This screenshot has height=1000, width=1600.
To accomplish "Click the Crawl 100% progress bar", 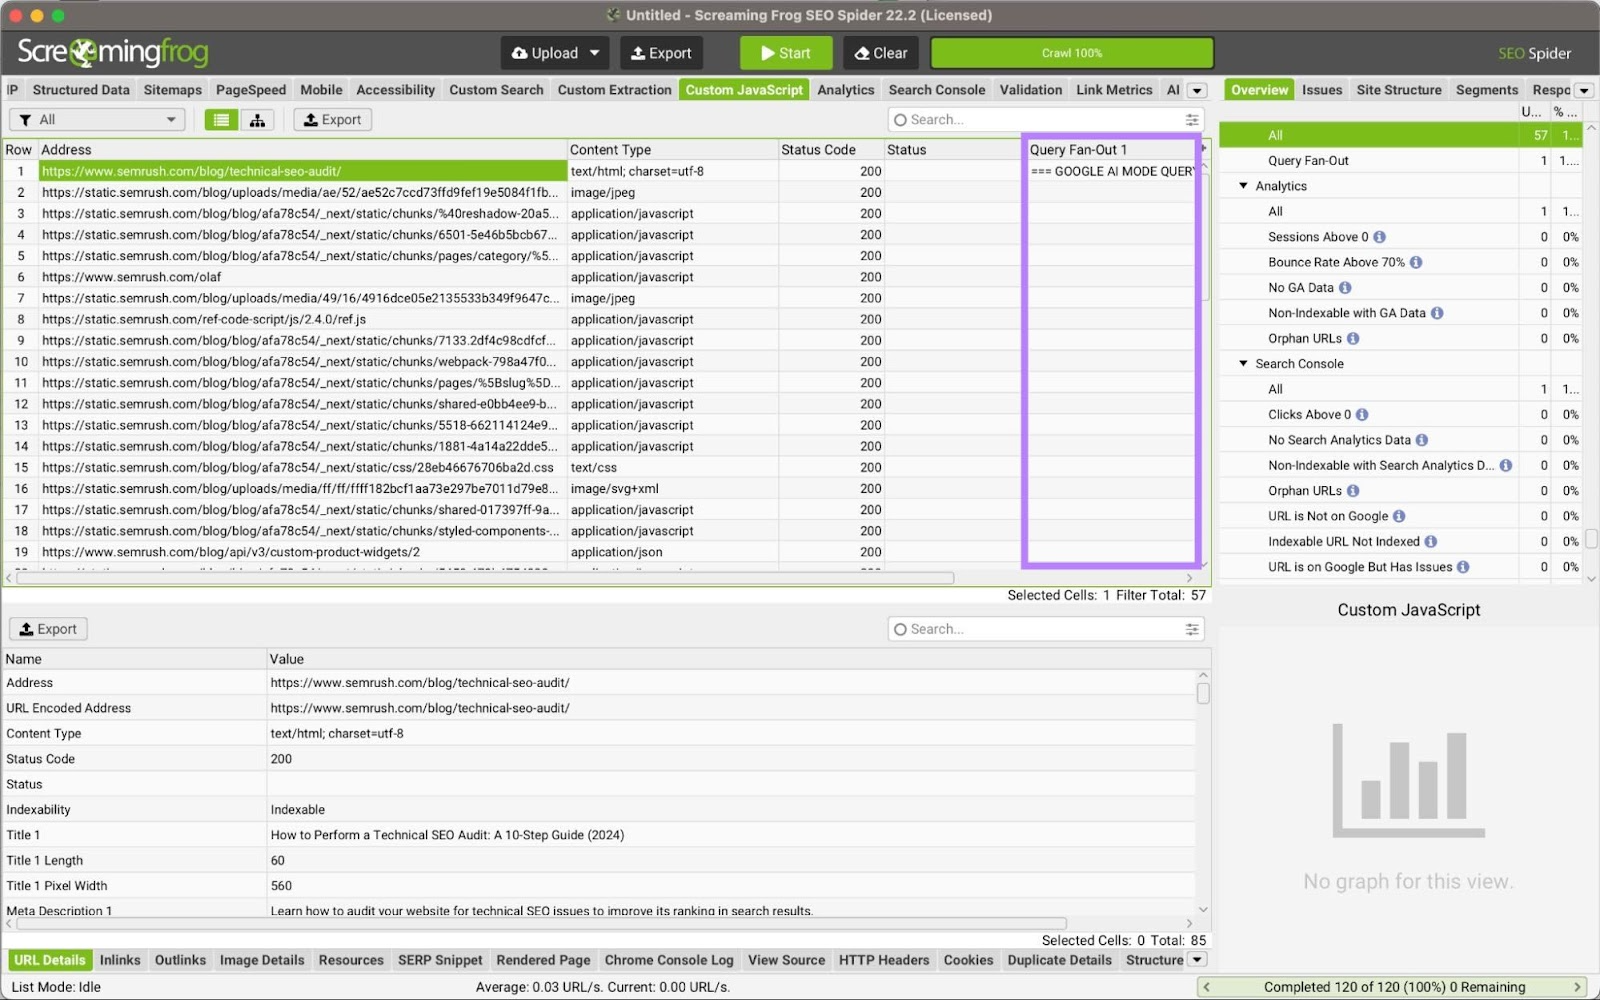I will [x=1071, y=52].
